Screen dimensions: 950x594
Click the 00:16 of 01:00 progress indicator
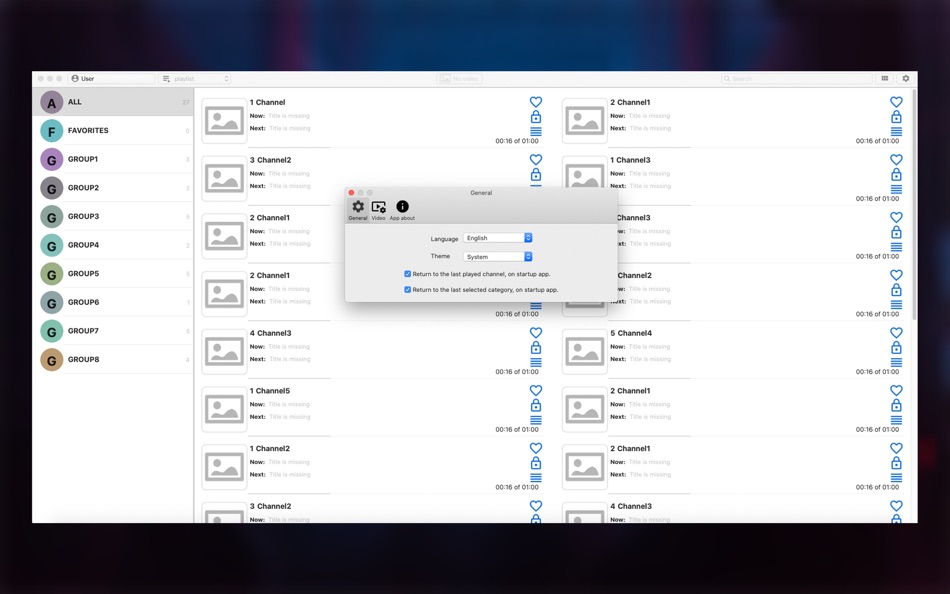pos(516,142)
